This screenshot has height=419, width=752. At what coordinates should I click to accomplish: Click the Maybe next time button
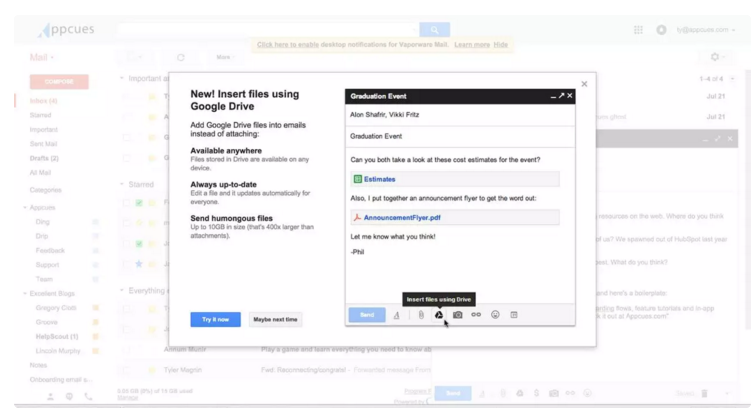pos(275,319)
